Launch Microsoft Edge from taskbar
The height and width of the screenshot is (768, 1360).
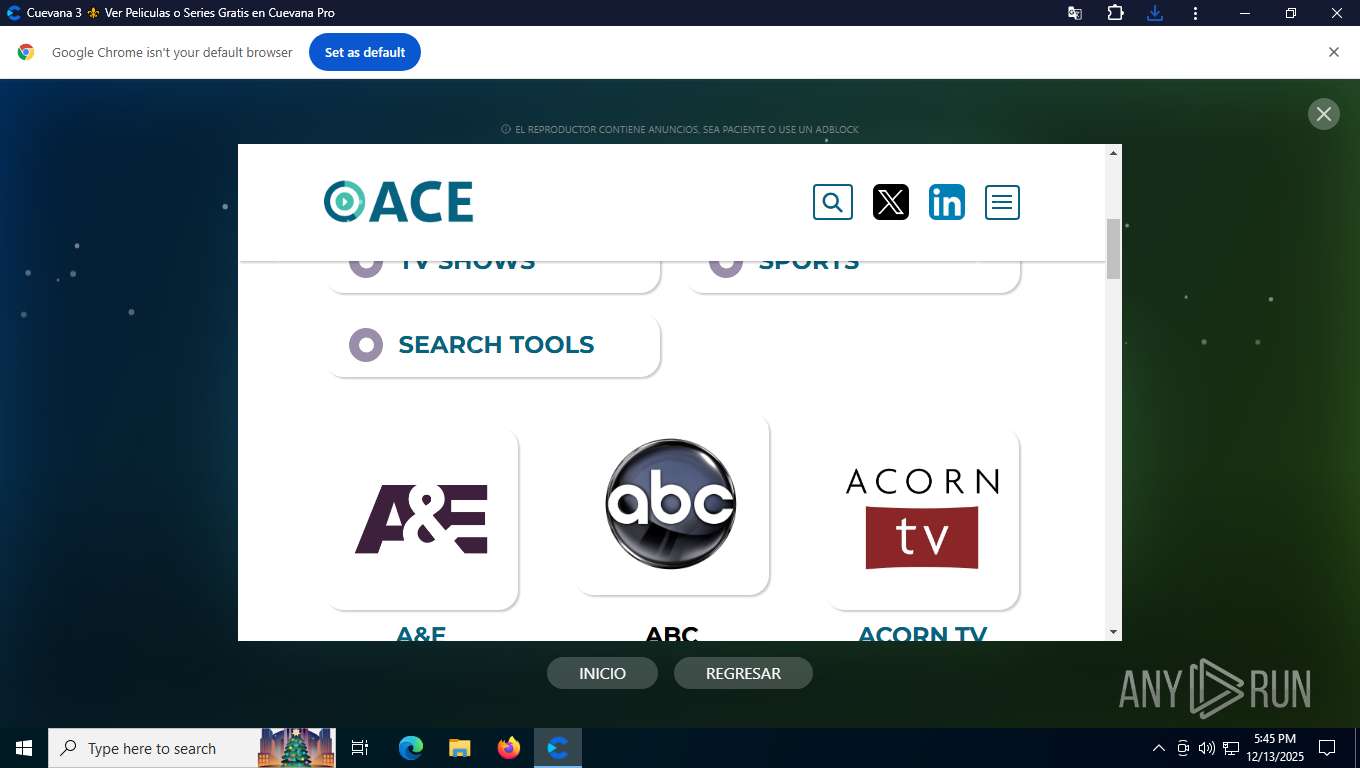pos(411,748)
